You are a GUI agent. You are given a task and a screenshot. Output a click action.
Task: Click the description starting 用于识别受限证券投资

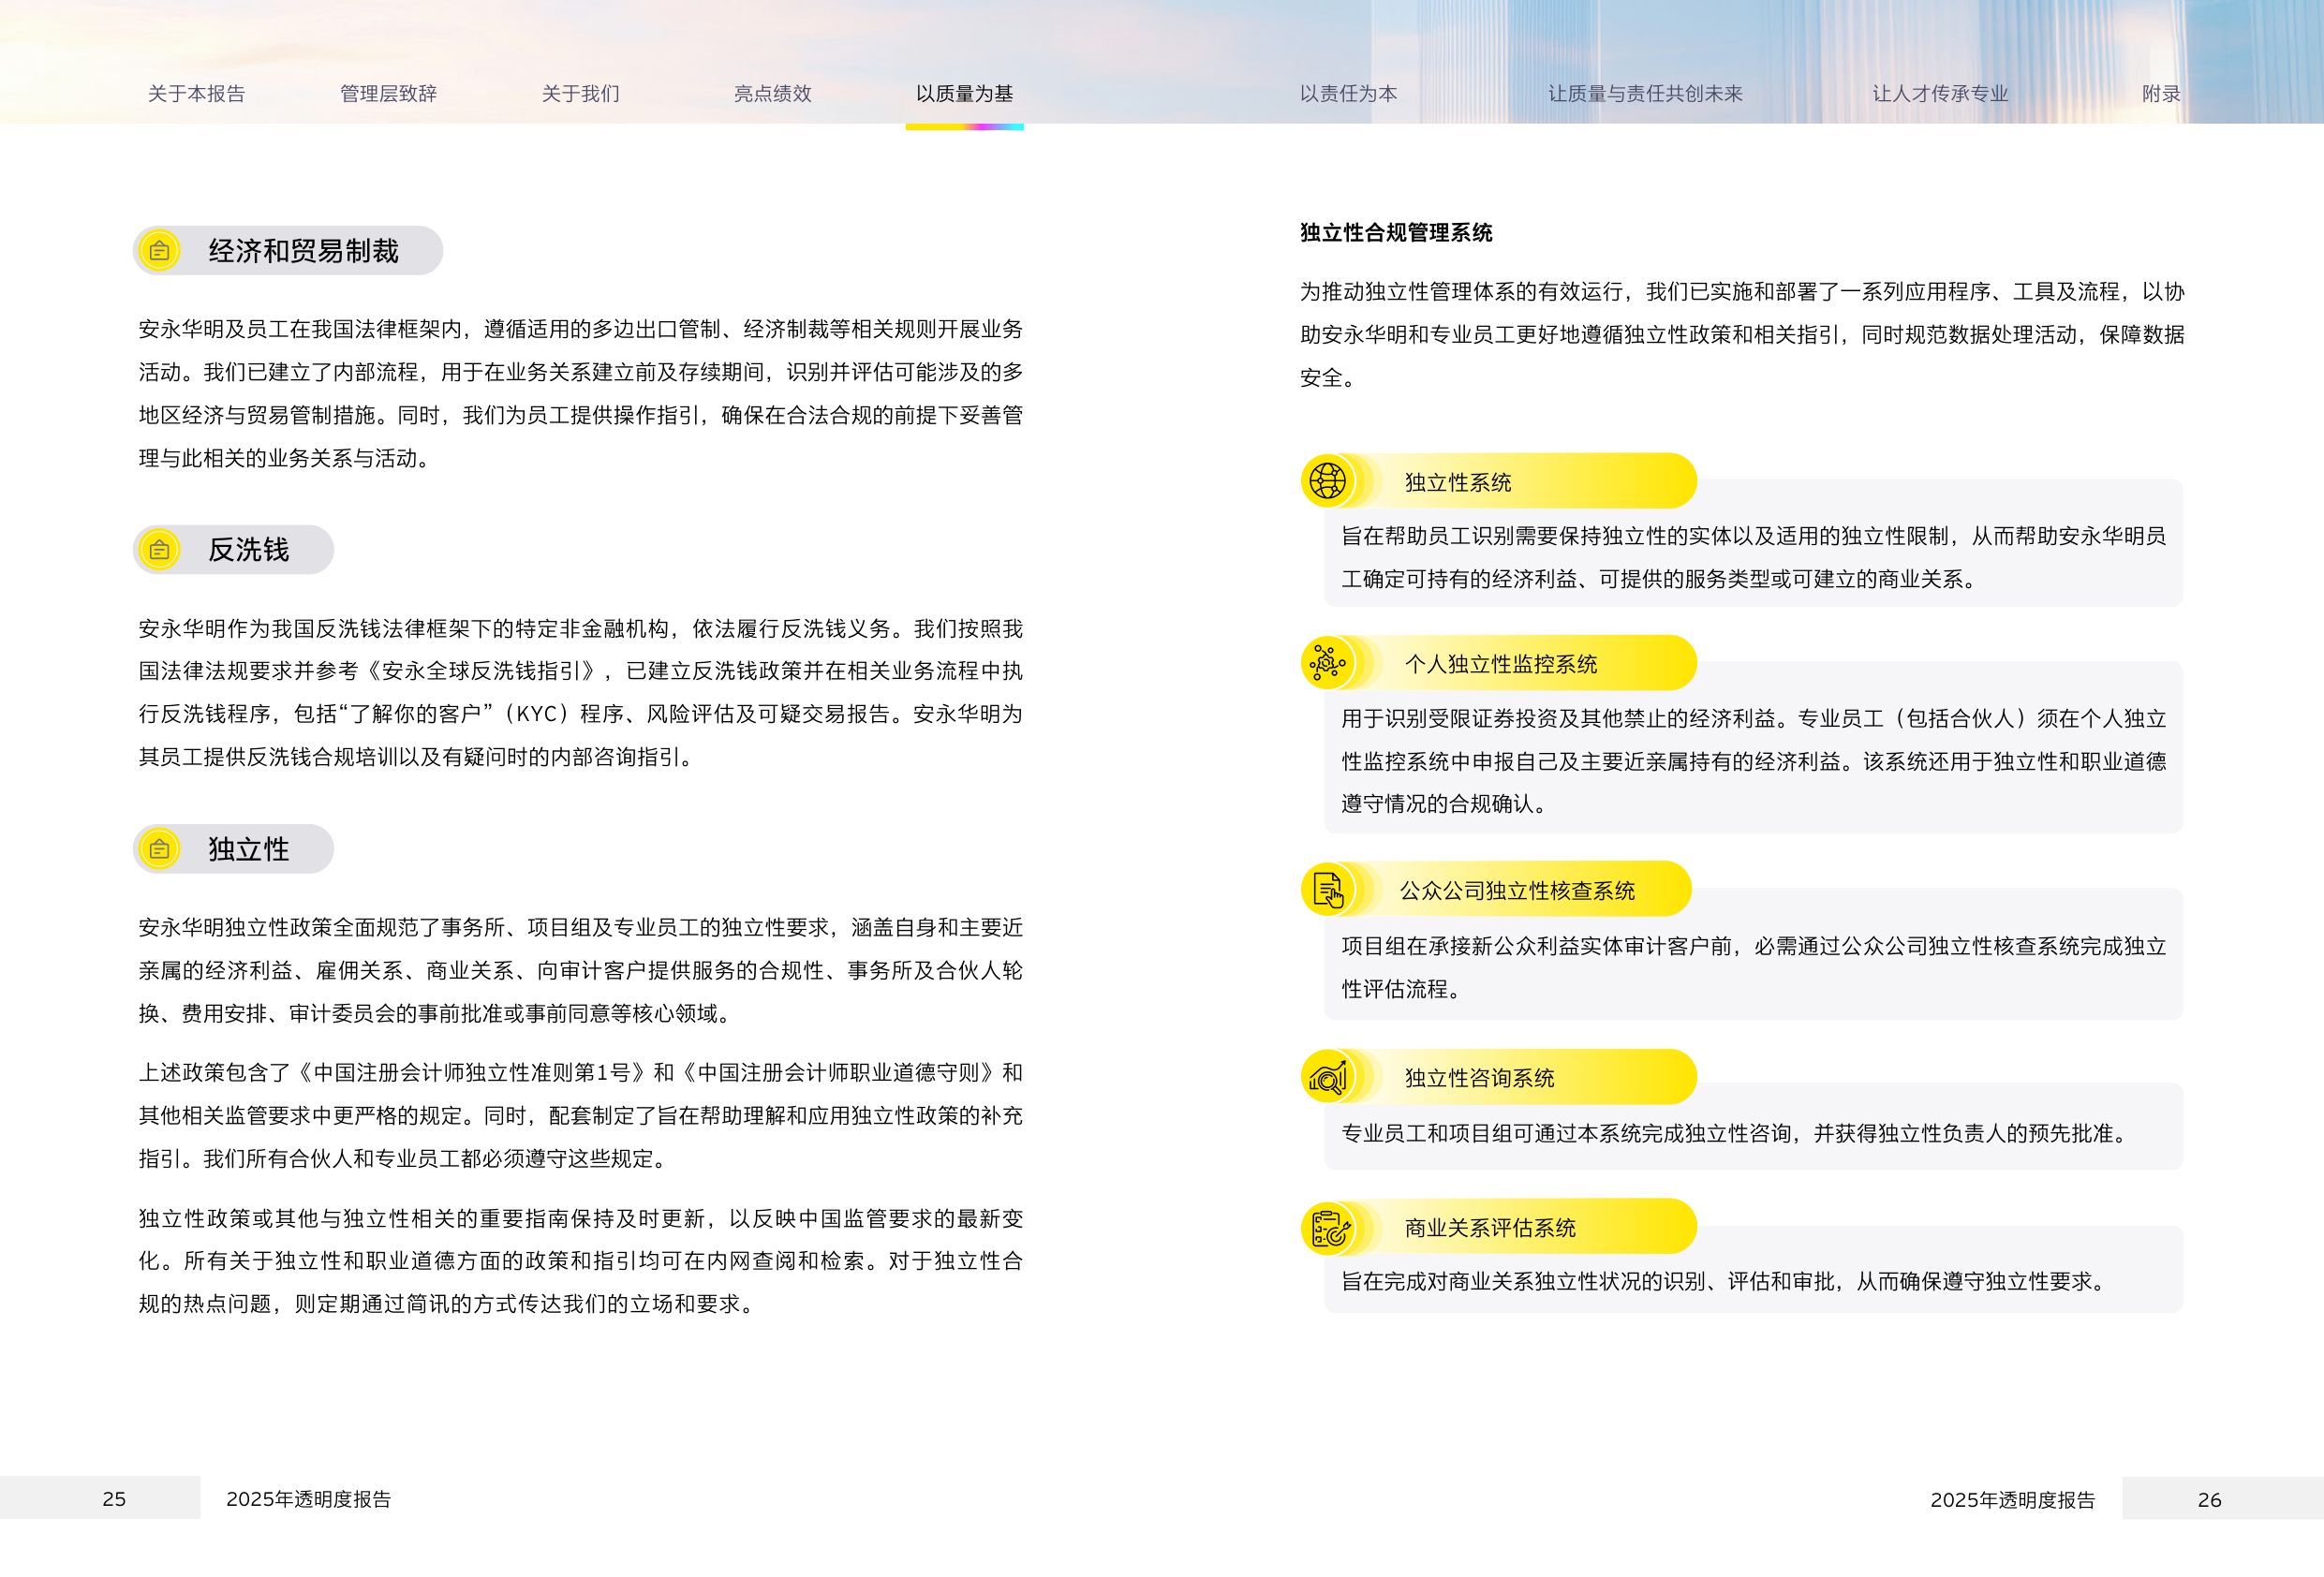[1754, 761]
